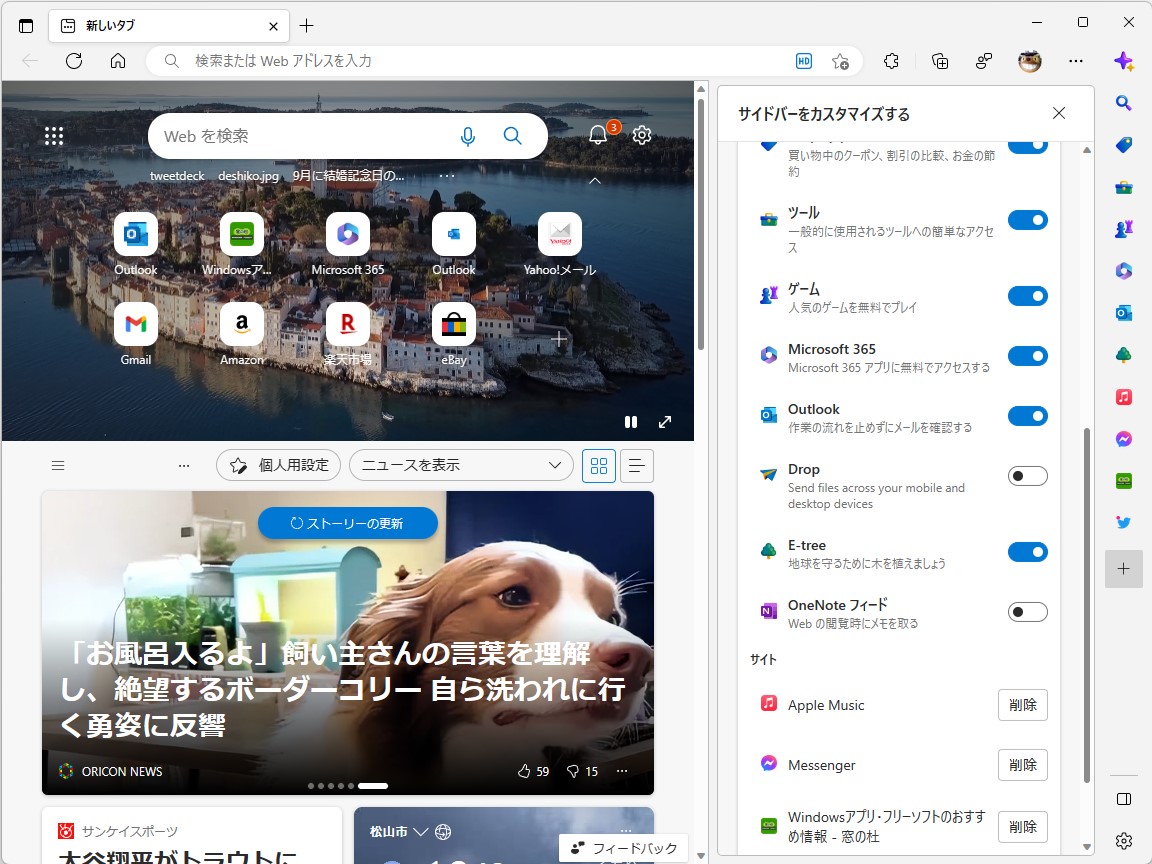Viewport: 1152px width, 864px height.
Task: Open Messenger from the sidebar
Action: pyautogui.click(x=1123, y=438)
